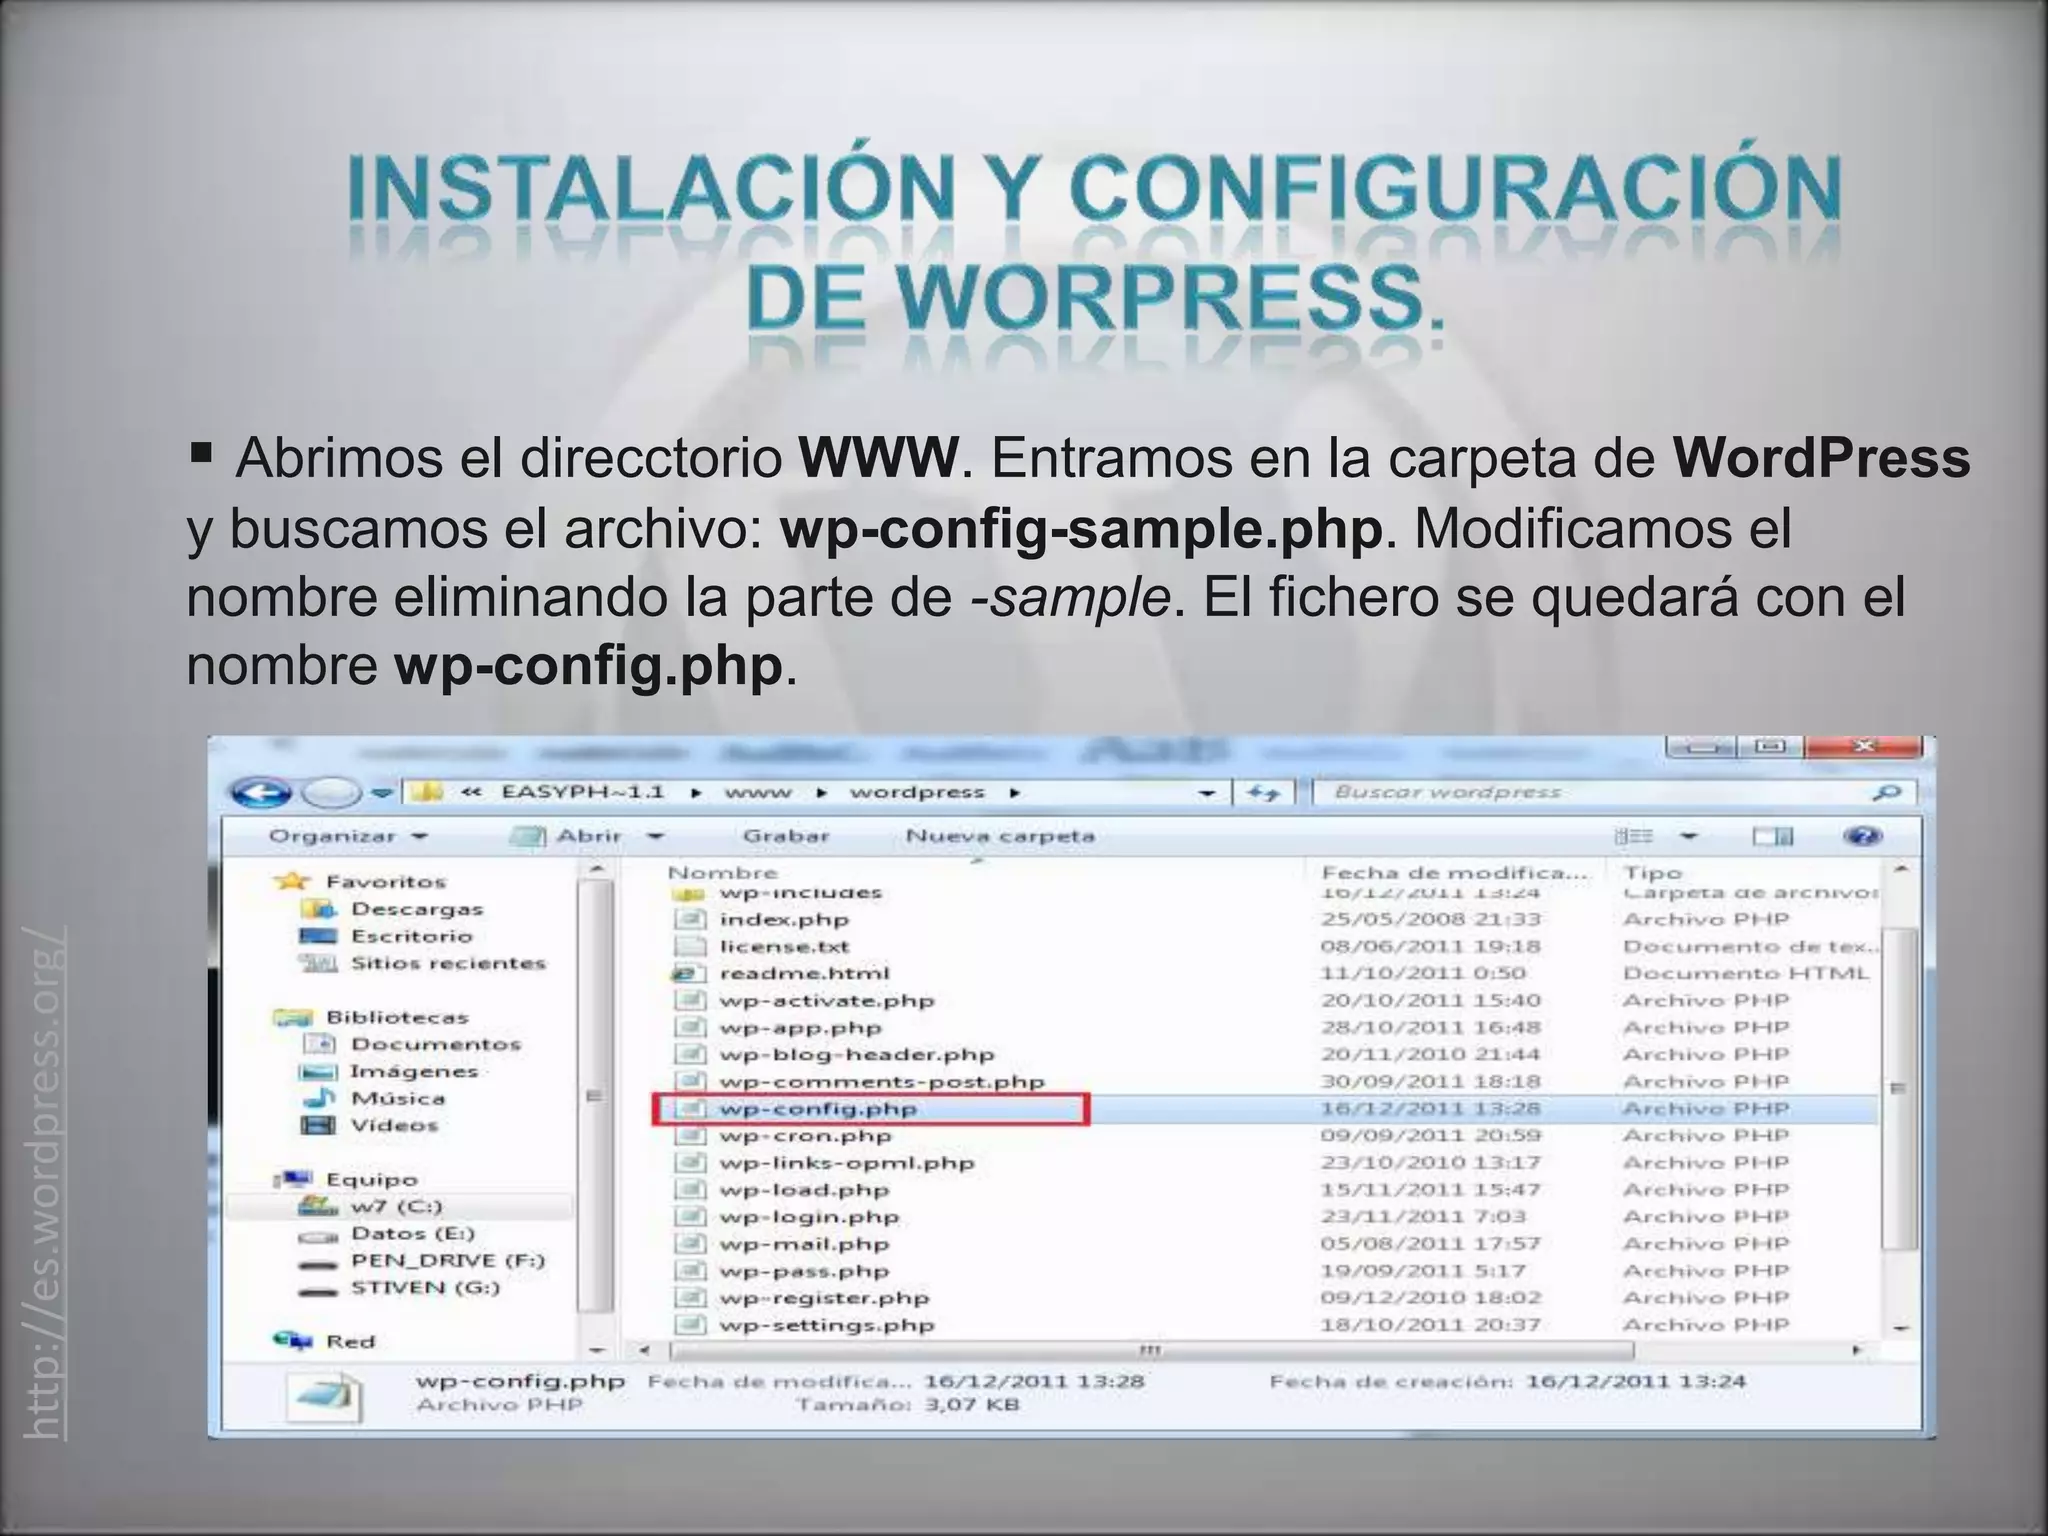This screenshot has height=1536, width=2048.
Task: Select the wp-app.php file
Action: 800,1027
